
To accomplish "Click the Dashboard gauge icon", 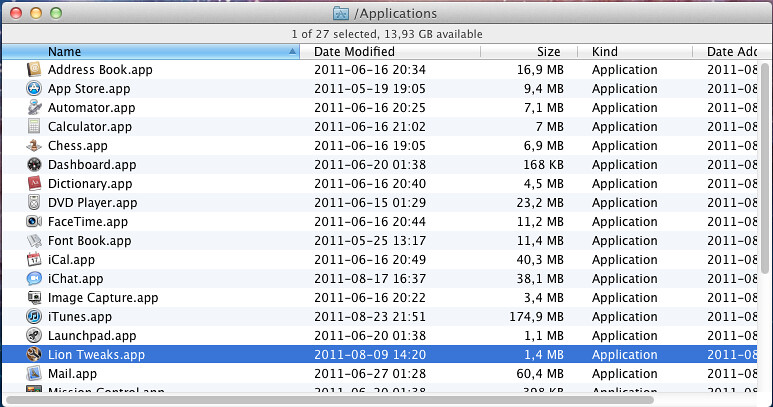I will tap(34, 165).
